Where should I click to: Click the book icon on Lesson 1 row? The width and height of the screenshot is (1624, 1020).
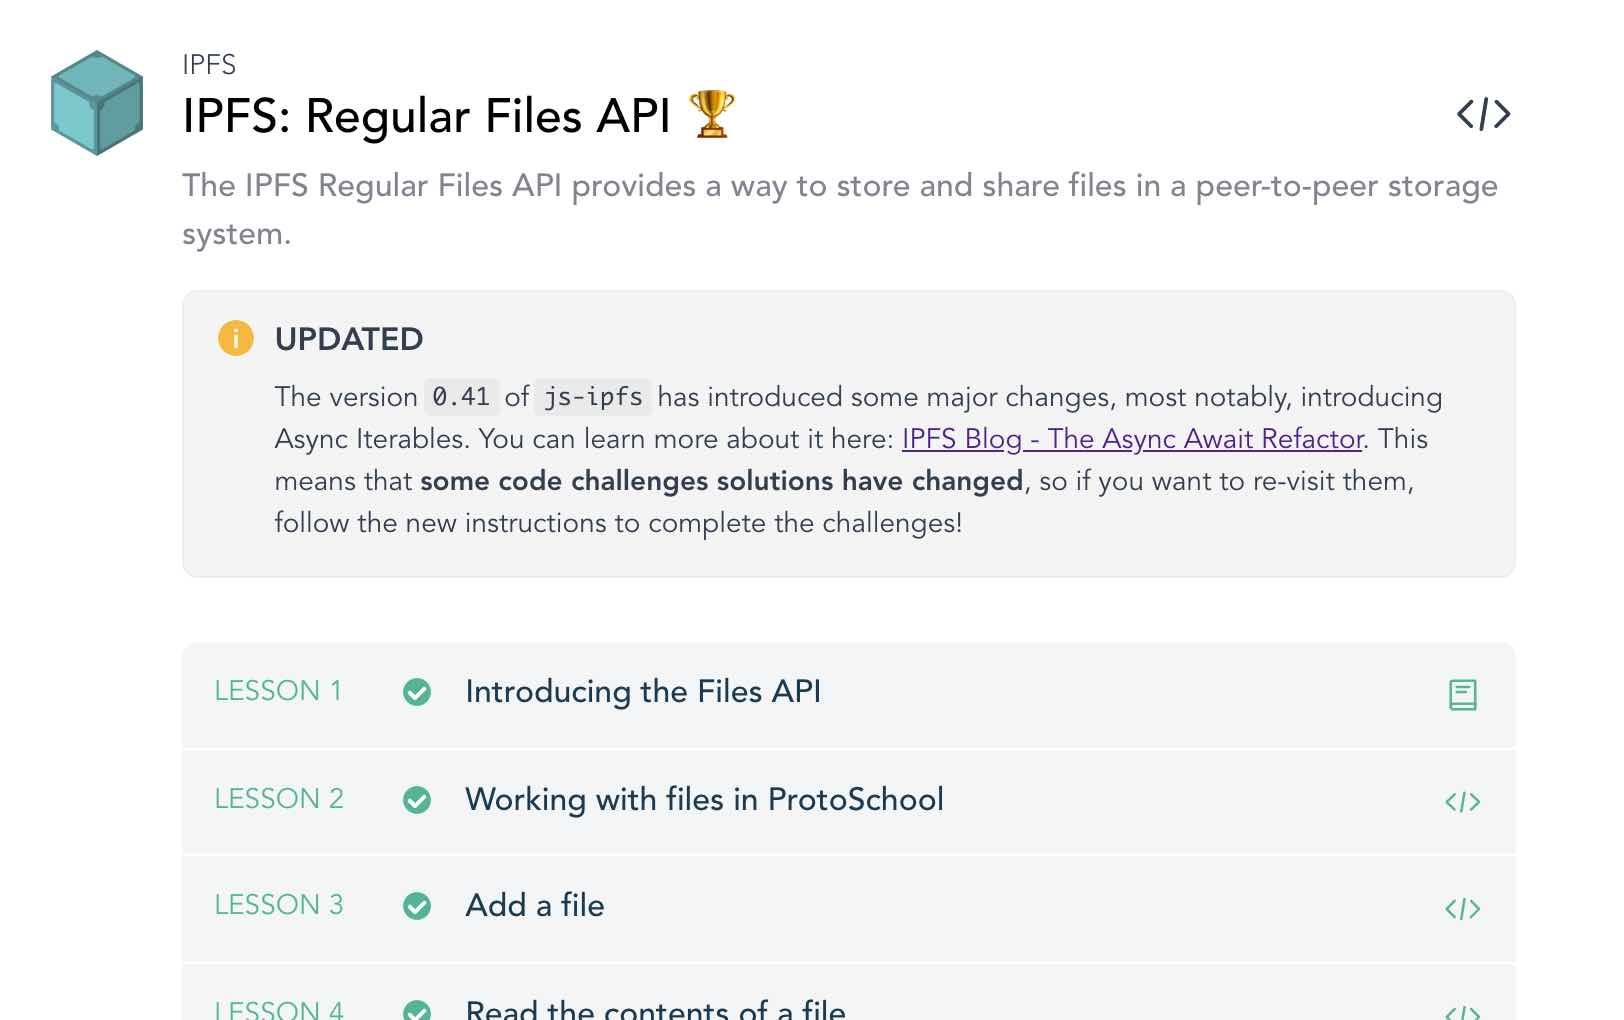pyautogui.click(x=1463, y=695)
